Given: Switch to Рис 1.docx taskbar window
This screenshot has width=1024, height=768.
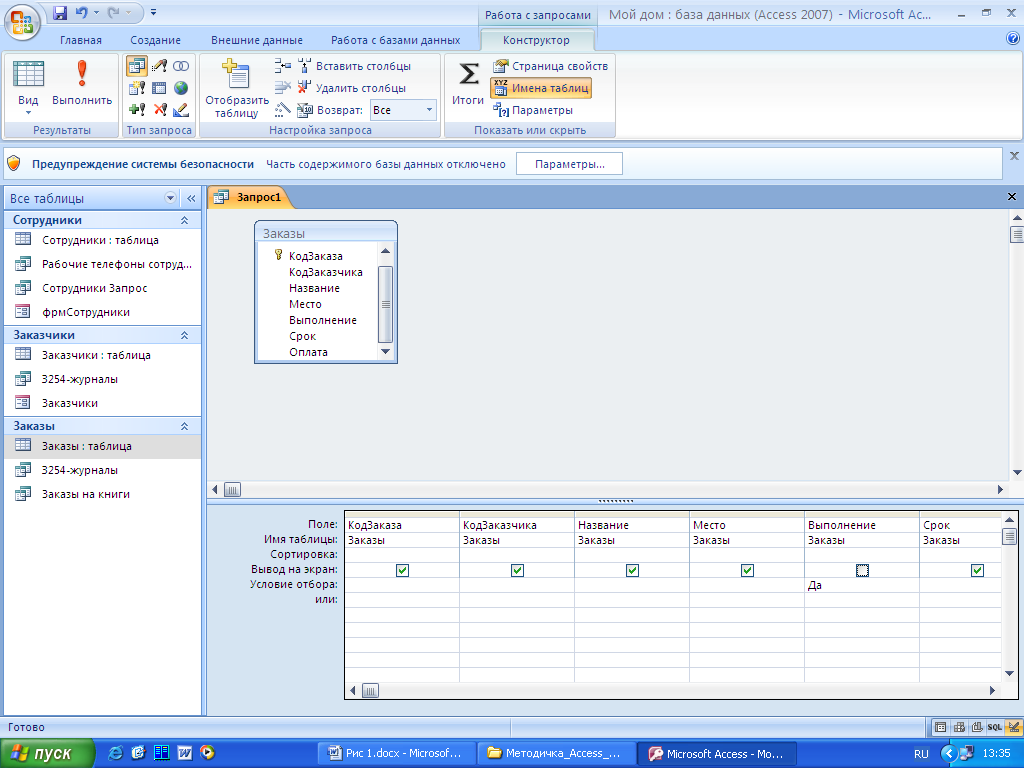Looking at the screenshot, I should click(x=396, y=754).
